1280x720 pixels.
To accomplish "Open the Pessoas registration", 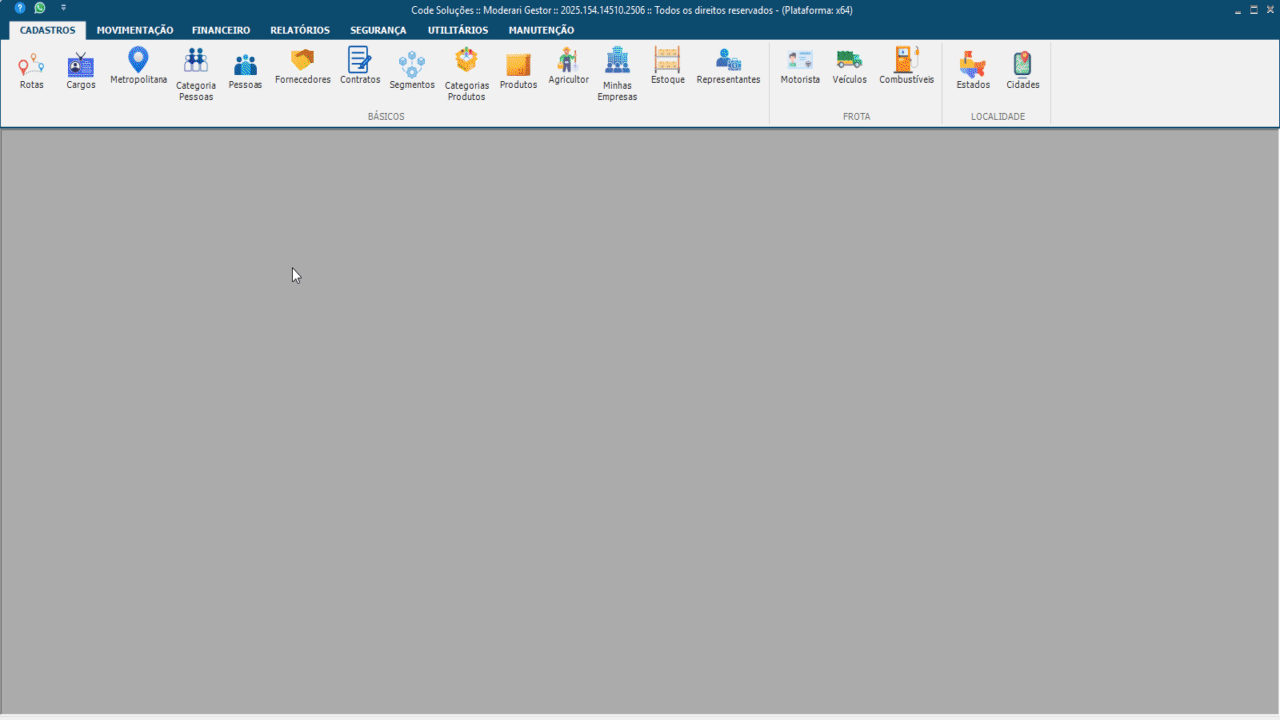I will tap(245, 72).
